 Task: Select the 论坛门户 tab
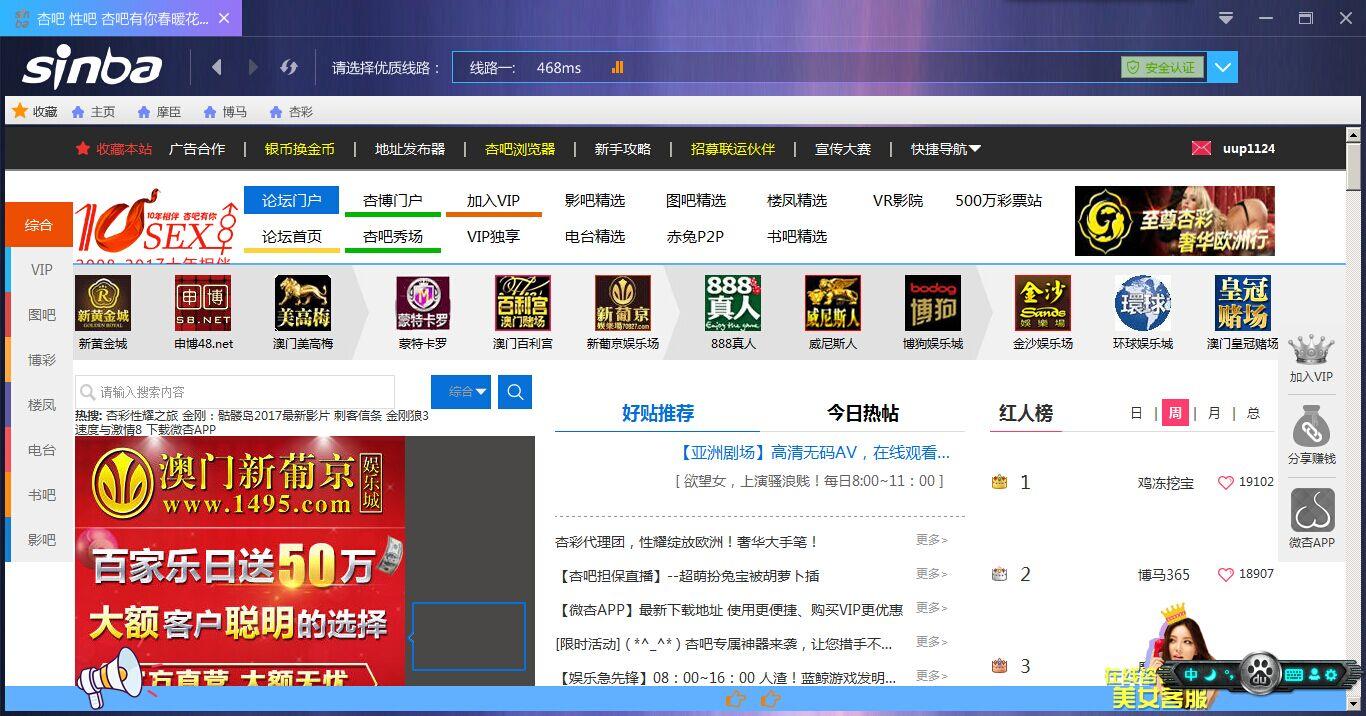(x=292, y=200)
